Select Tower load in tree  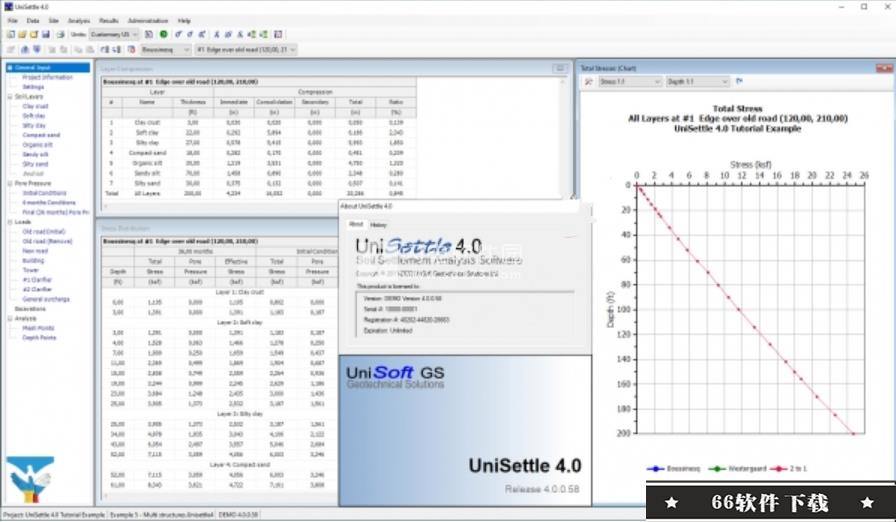31,270
